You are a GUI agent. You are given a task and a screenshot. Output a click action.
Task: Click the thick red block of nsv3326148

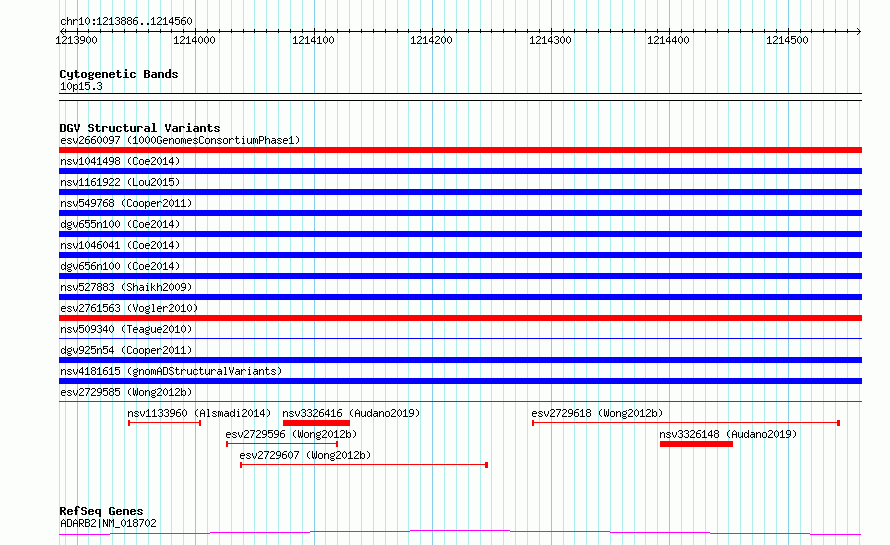click(696, 444)
